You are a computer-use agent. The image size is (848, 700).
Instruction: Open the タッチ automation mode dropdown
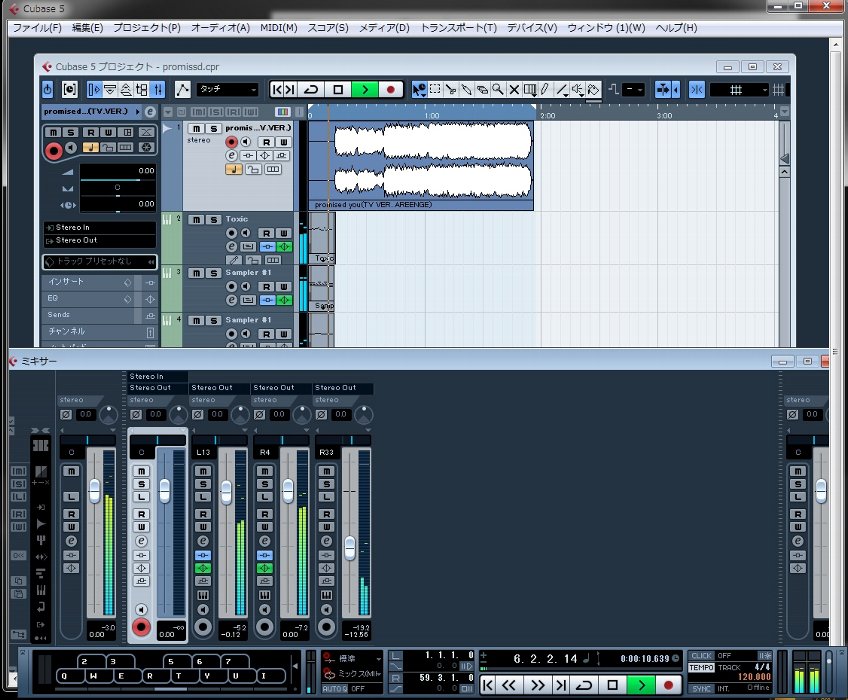coord(227,89)
